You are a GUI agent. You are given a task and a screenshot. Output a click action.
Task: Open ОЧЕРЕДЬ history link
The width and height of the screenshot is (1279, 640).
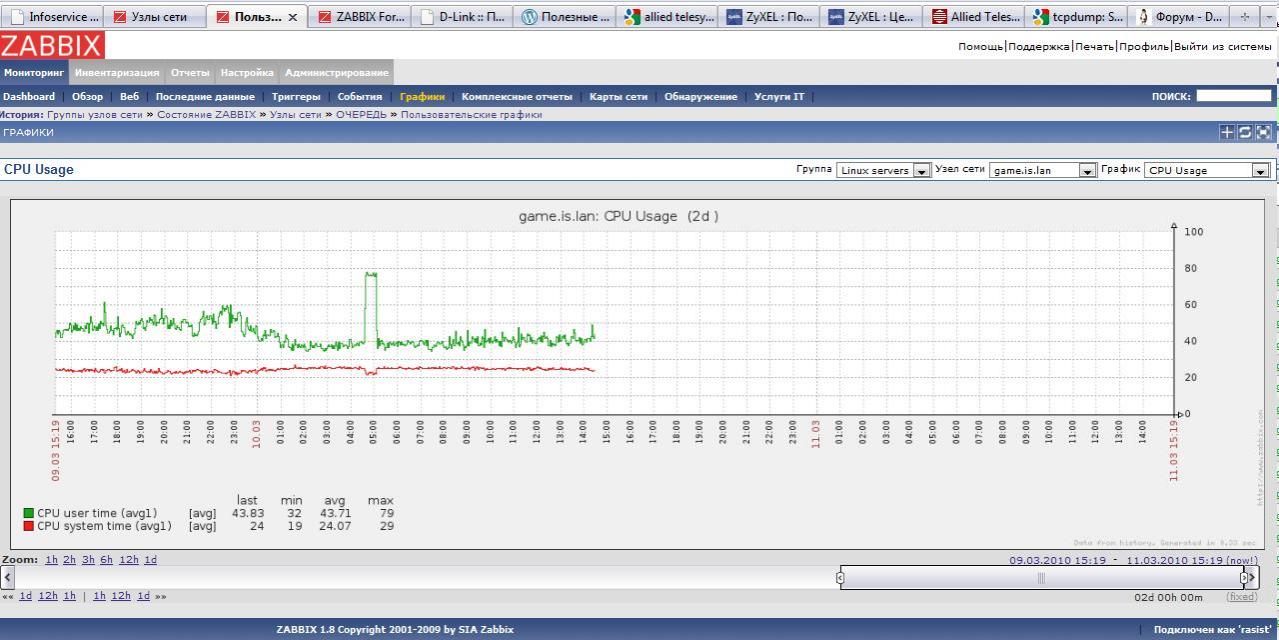(x=361, y=115)
